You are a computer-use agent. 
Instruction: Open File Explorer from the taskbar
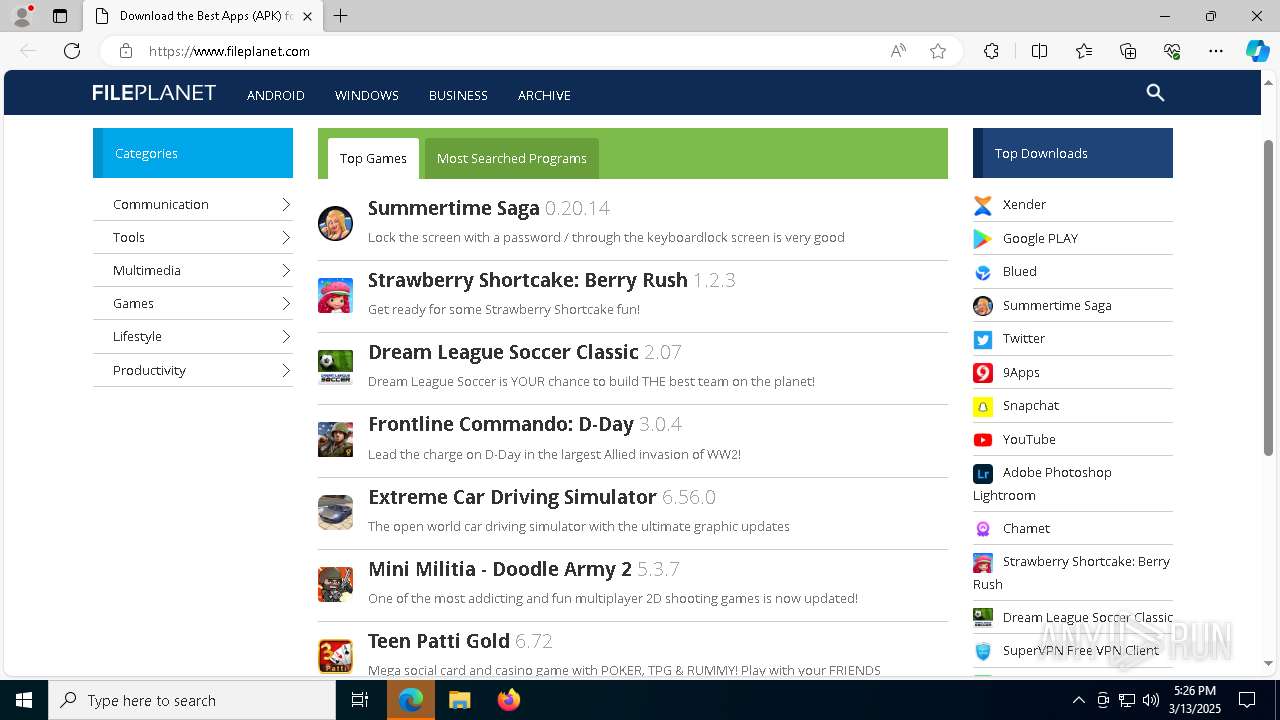coord(459,700)
